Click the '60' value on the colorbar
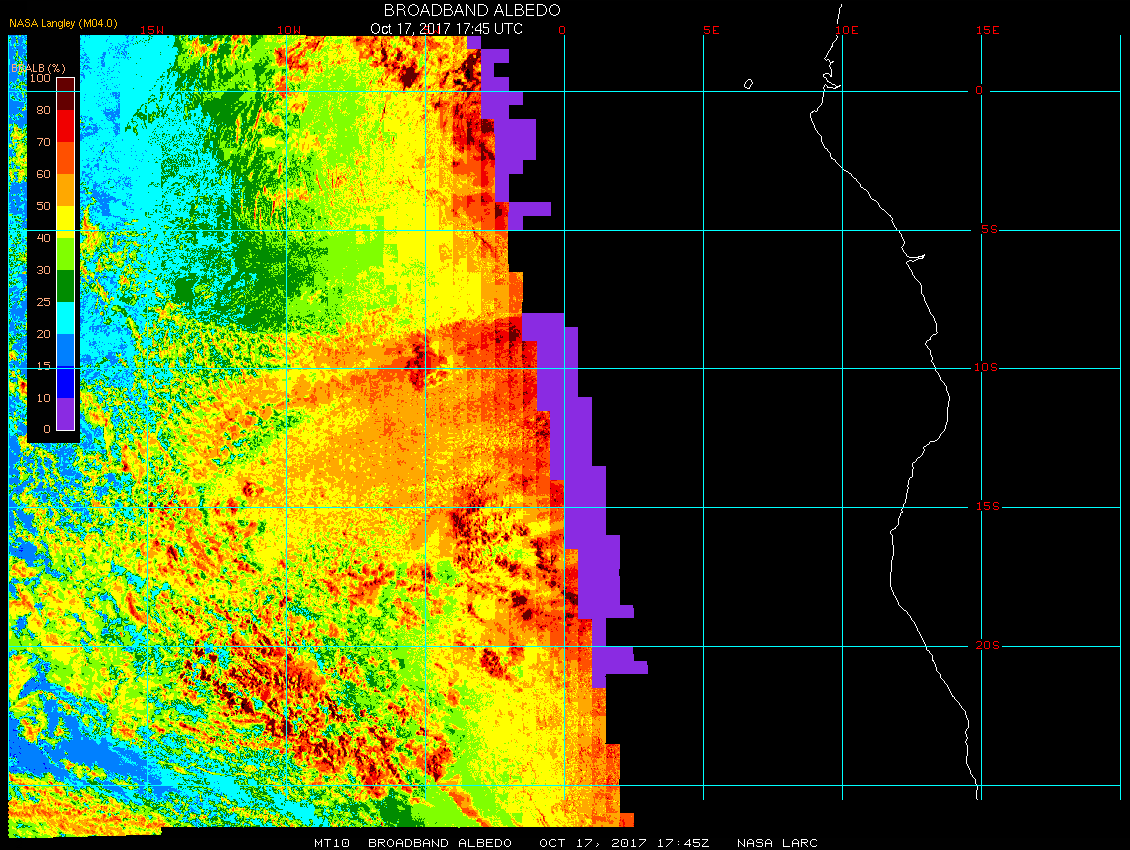Viewport: 1130px width, 850px height. (43, 174)
